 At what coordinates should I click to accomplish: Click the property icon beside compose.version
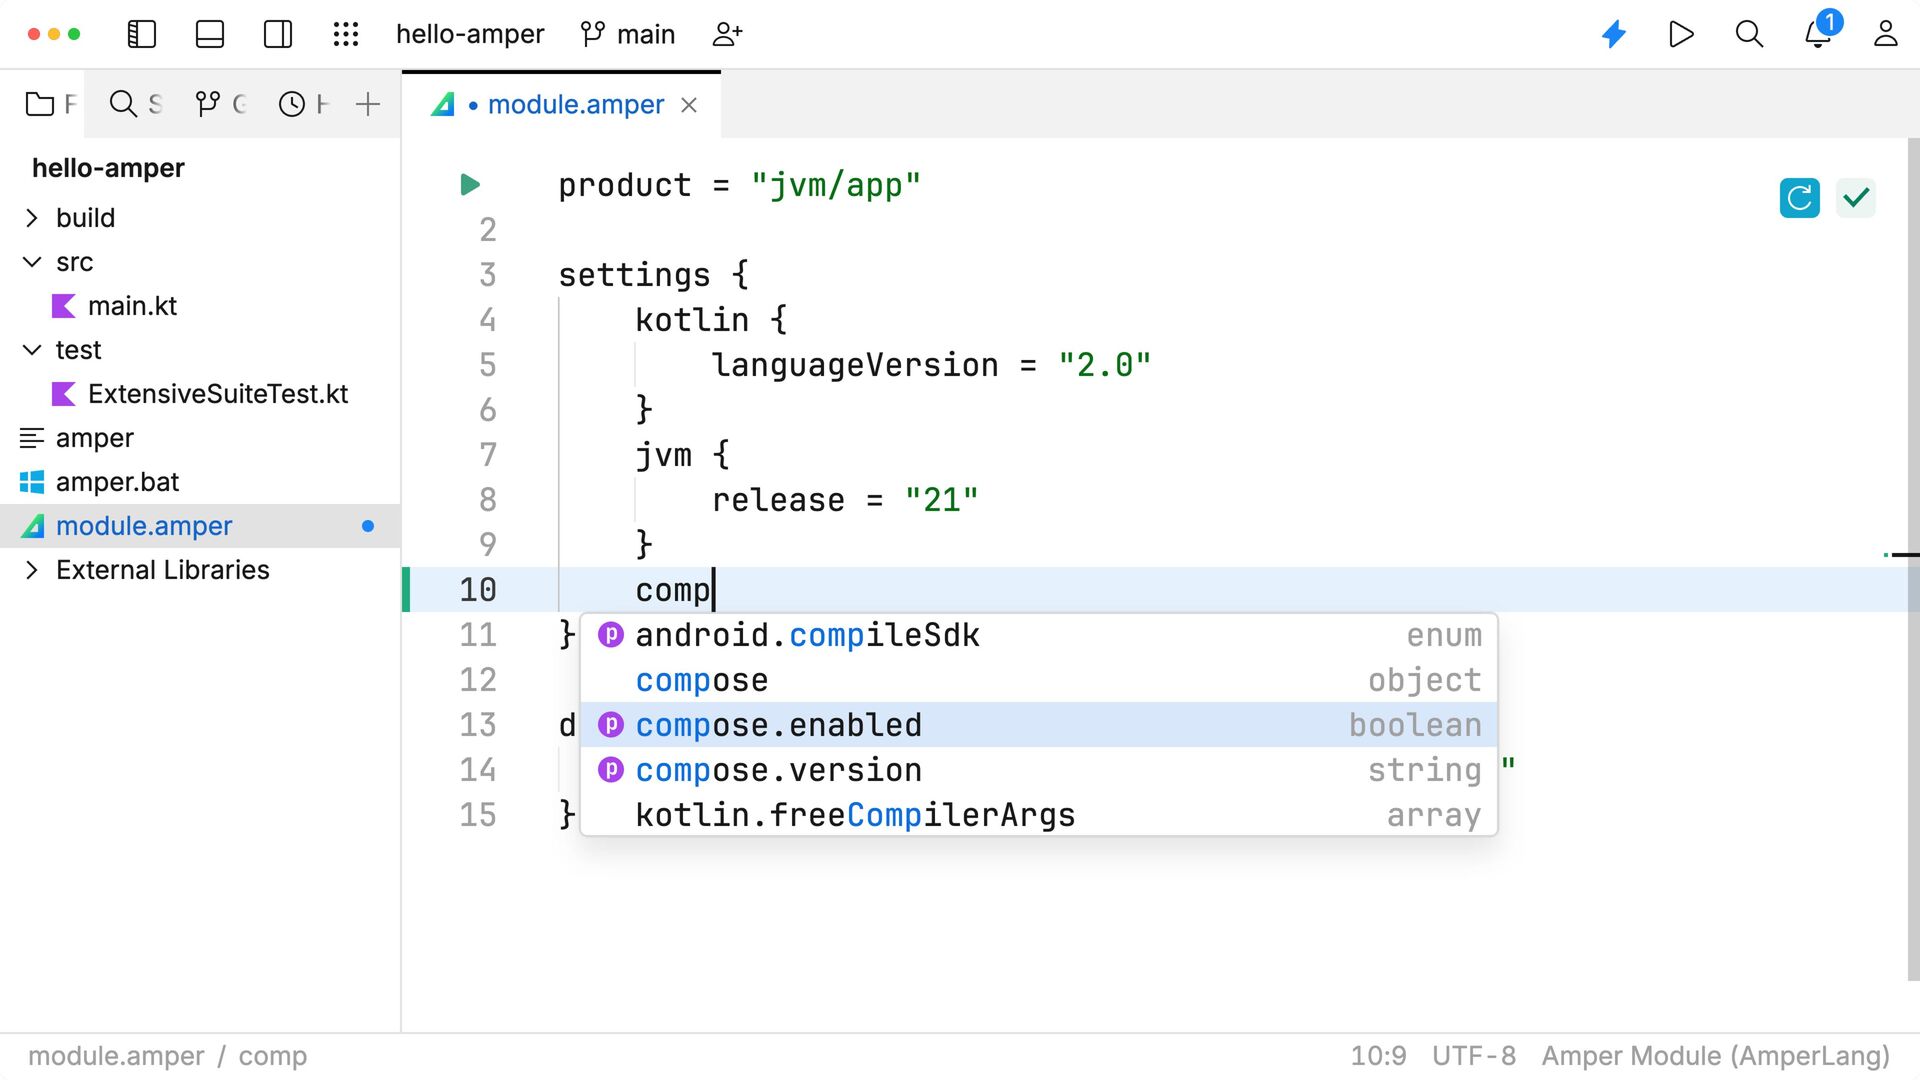611,770
